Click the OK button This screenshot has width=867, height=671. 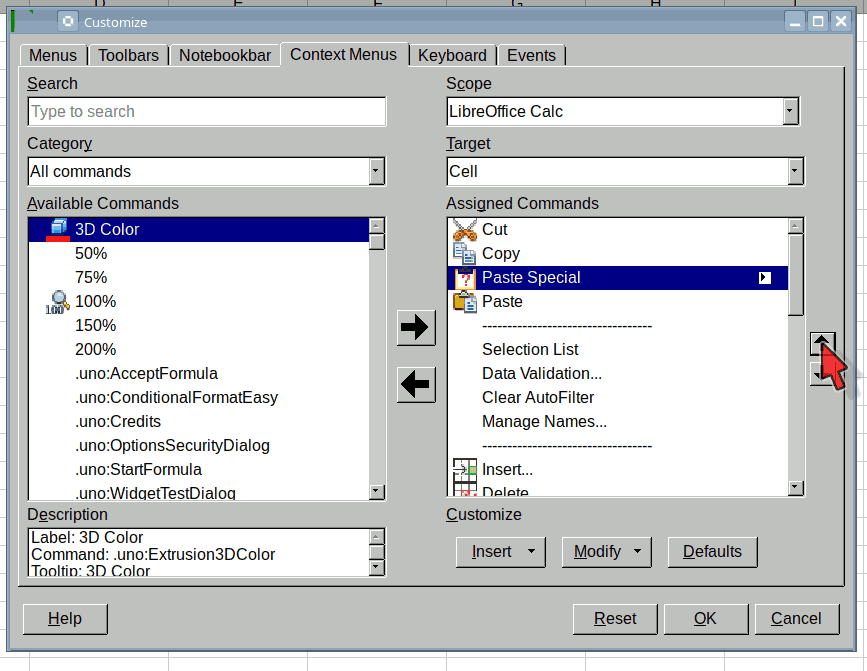click(705, 618)
